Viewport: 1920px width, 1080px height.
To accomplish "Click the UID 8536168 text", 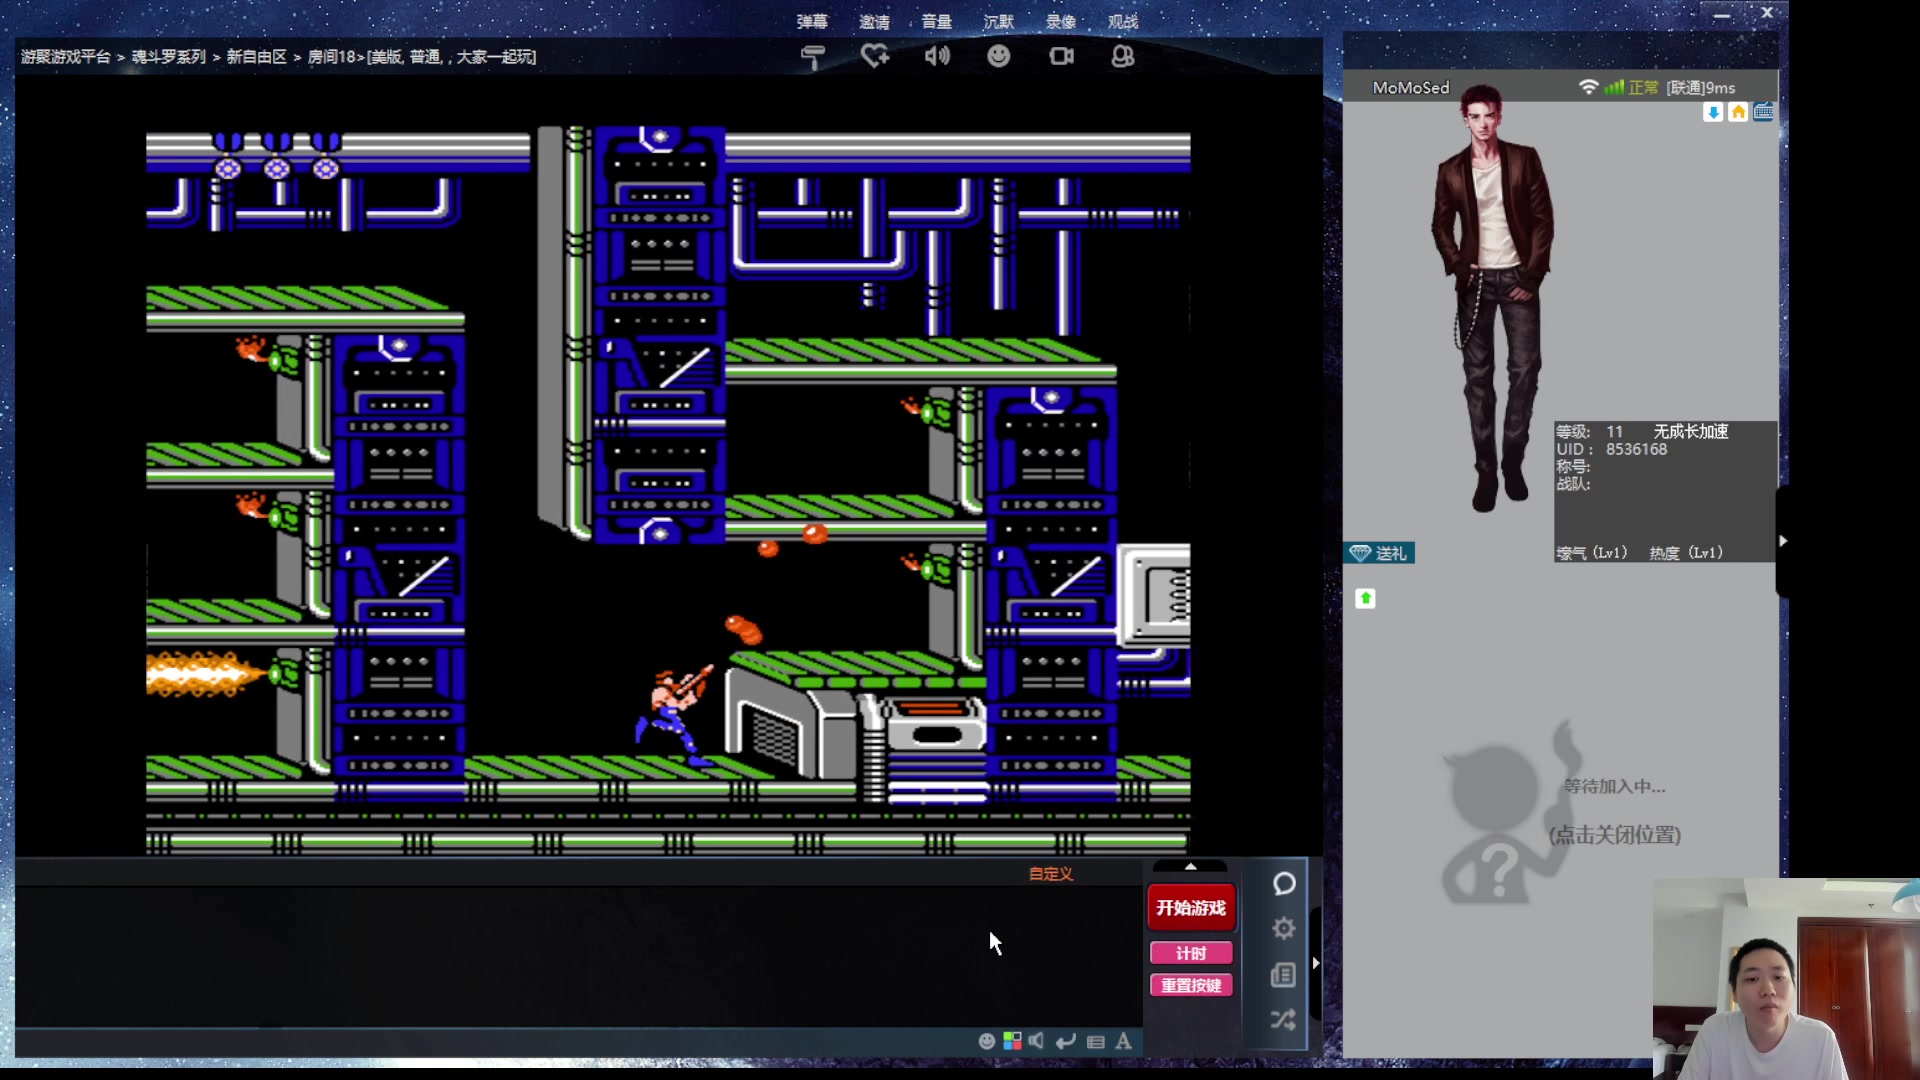I will click(1612, 449).
